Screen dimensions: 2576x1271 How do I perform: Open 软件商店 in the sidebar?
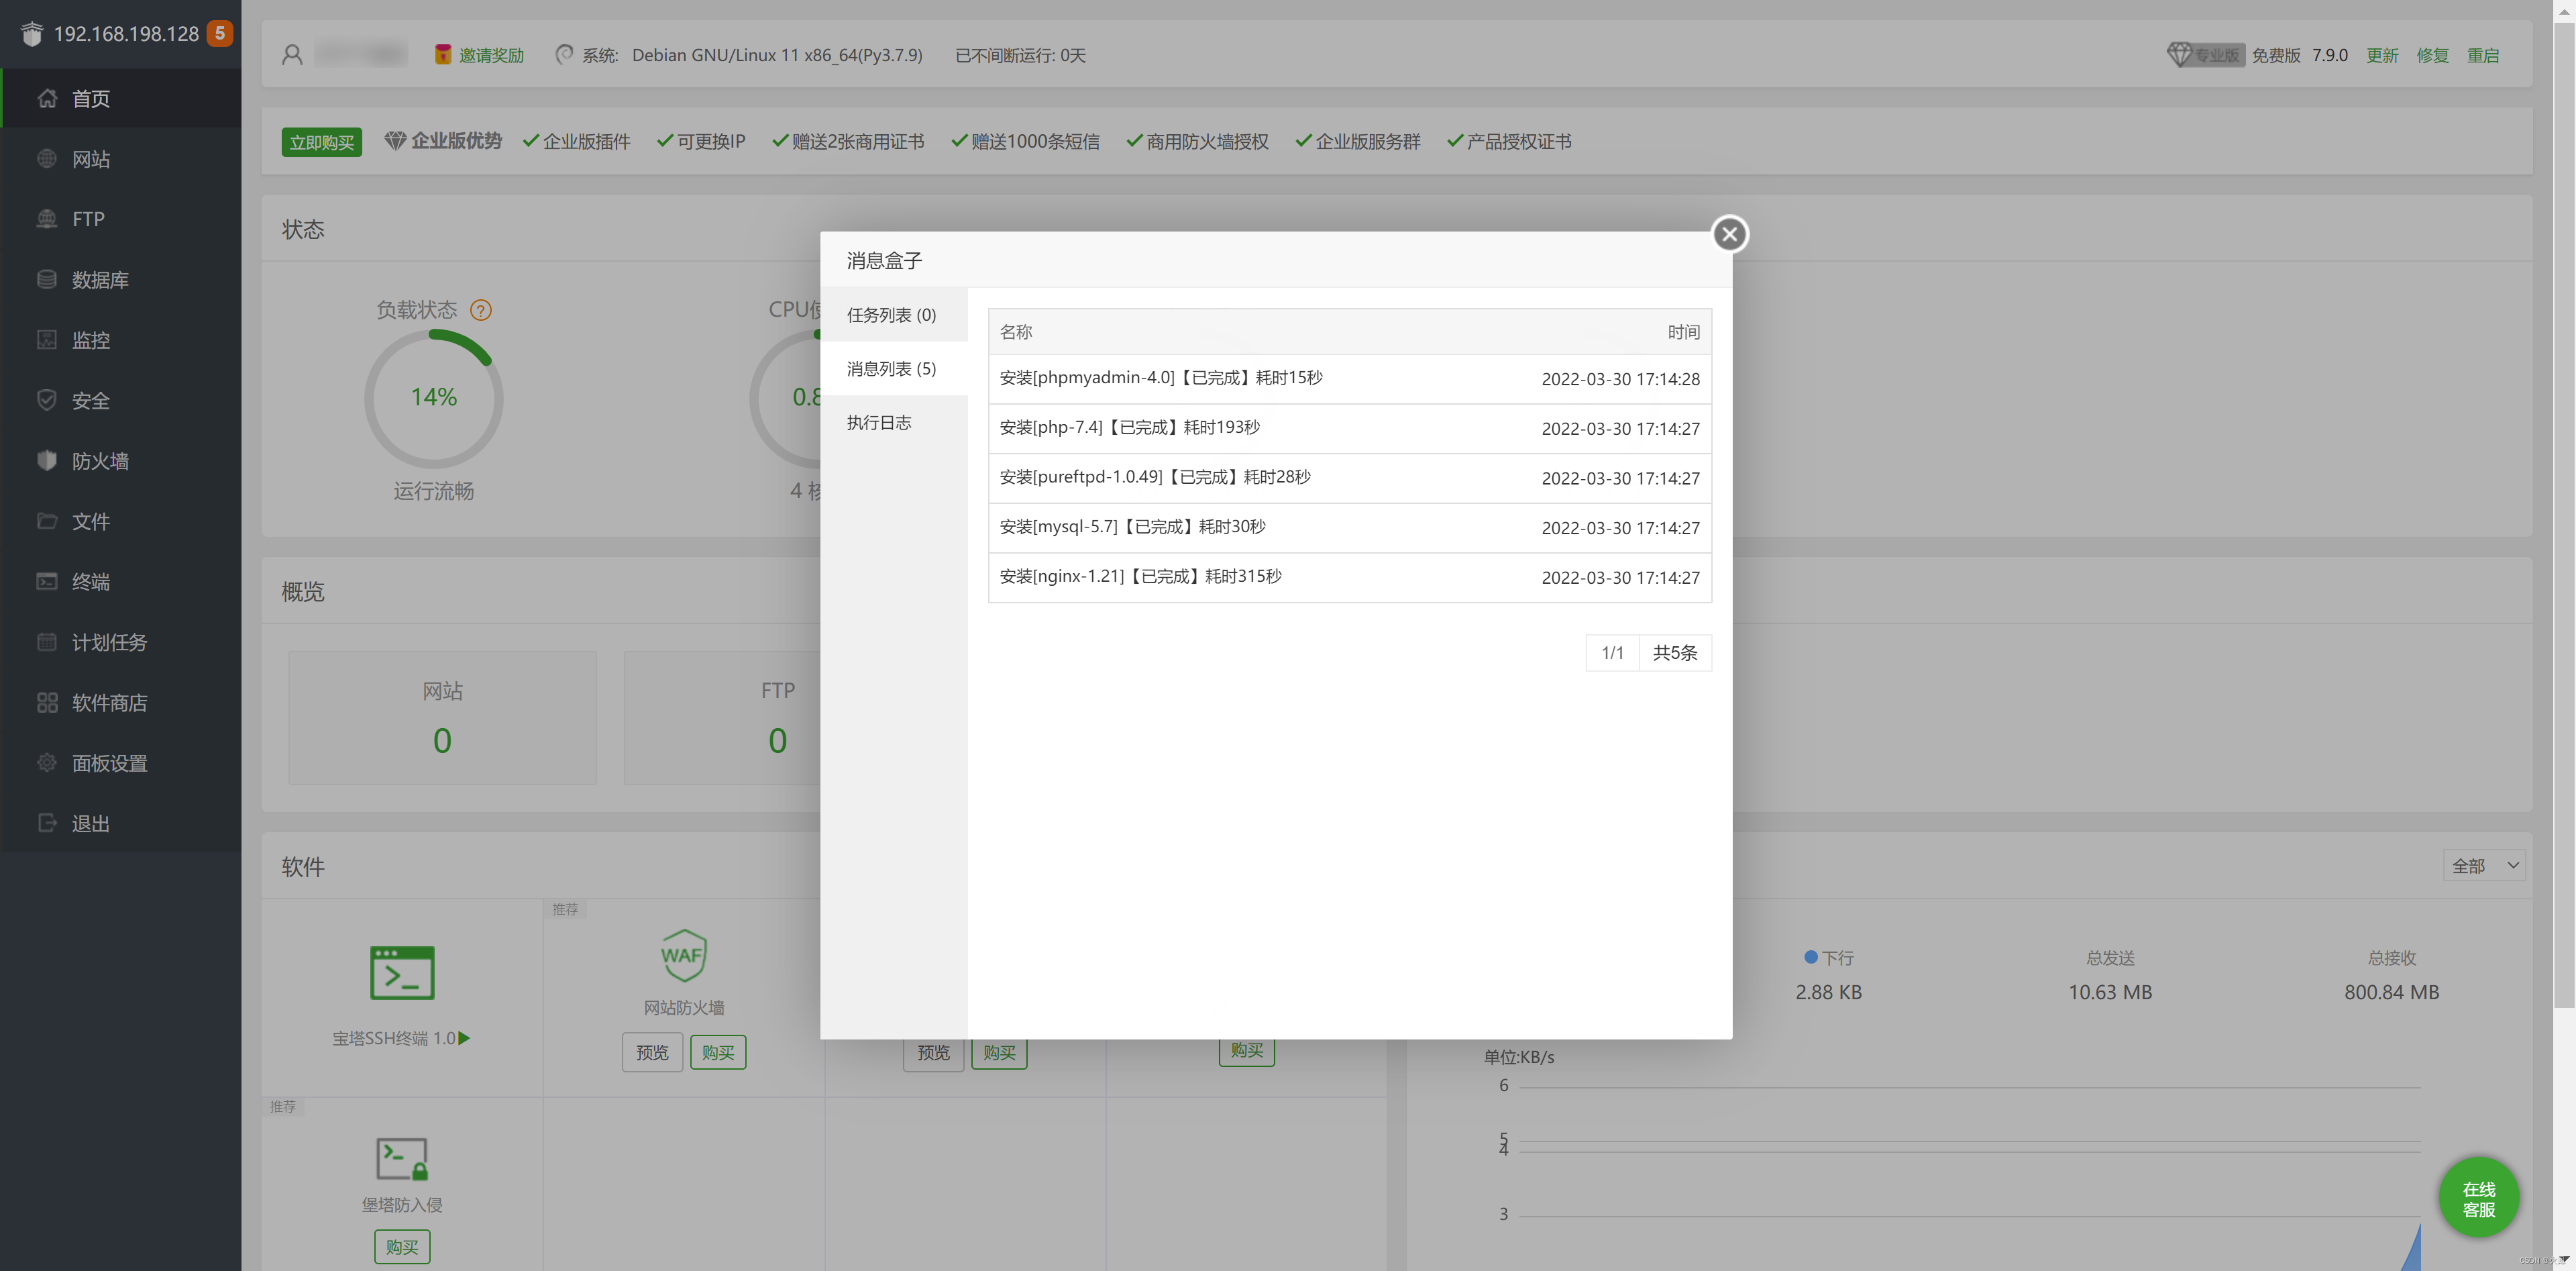tap(121, 702)
